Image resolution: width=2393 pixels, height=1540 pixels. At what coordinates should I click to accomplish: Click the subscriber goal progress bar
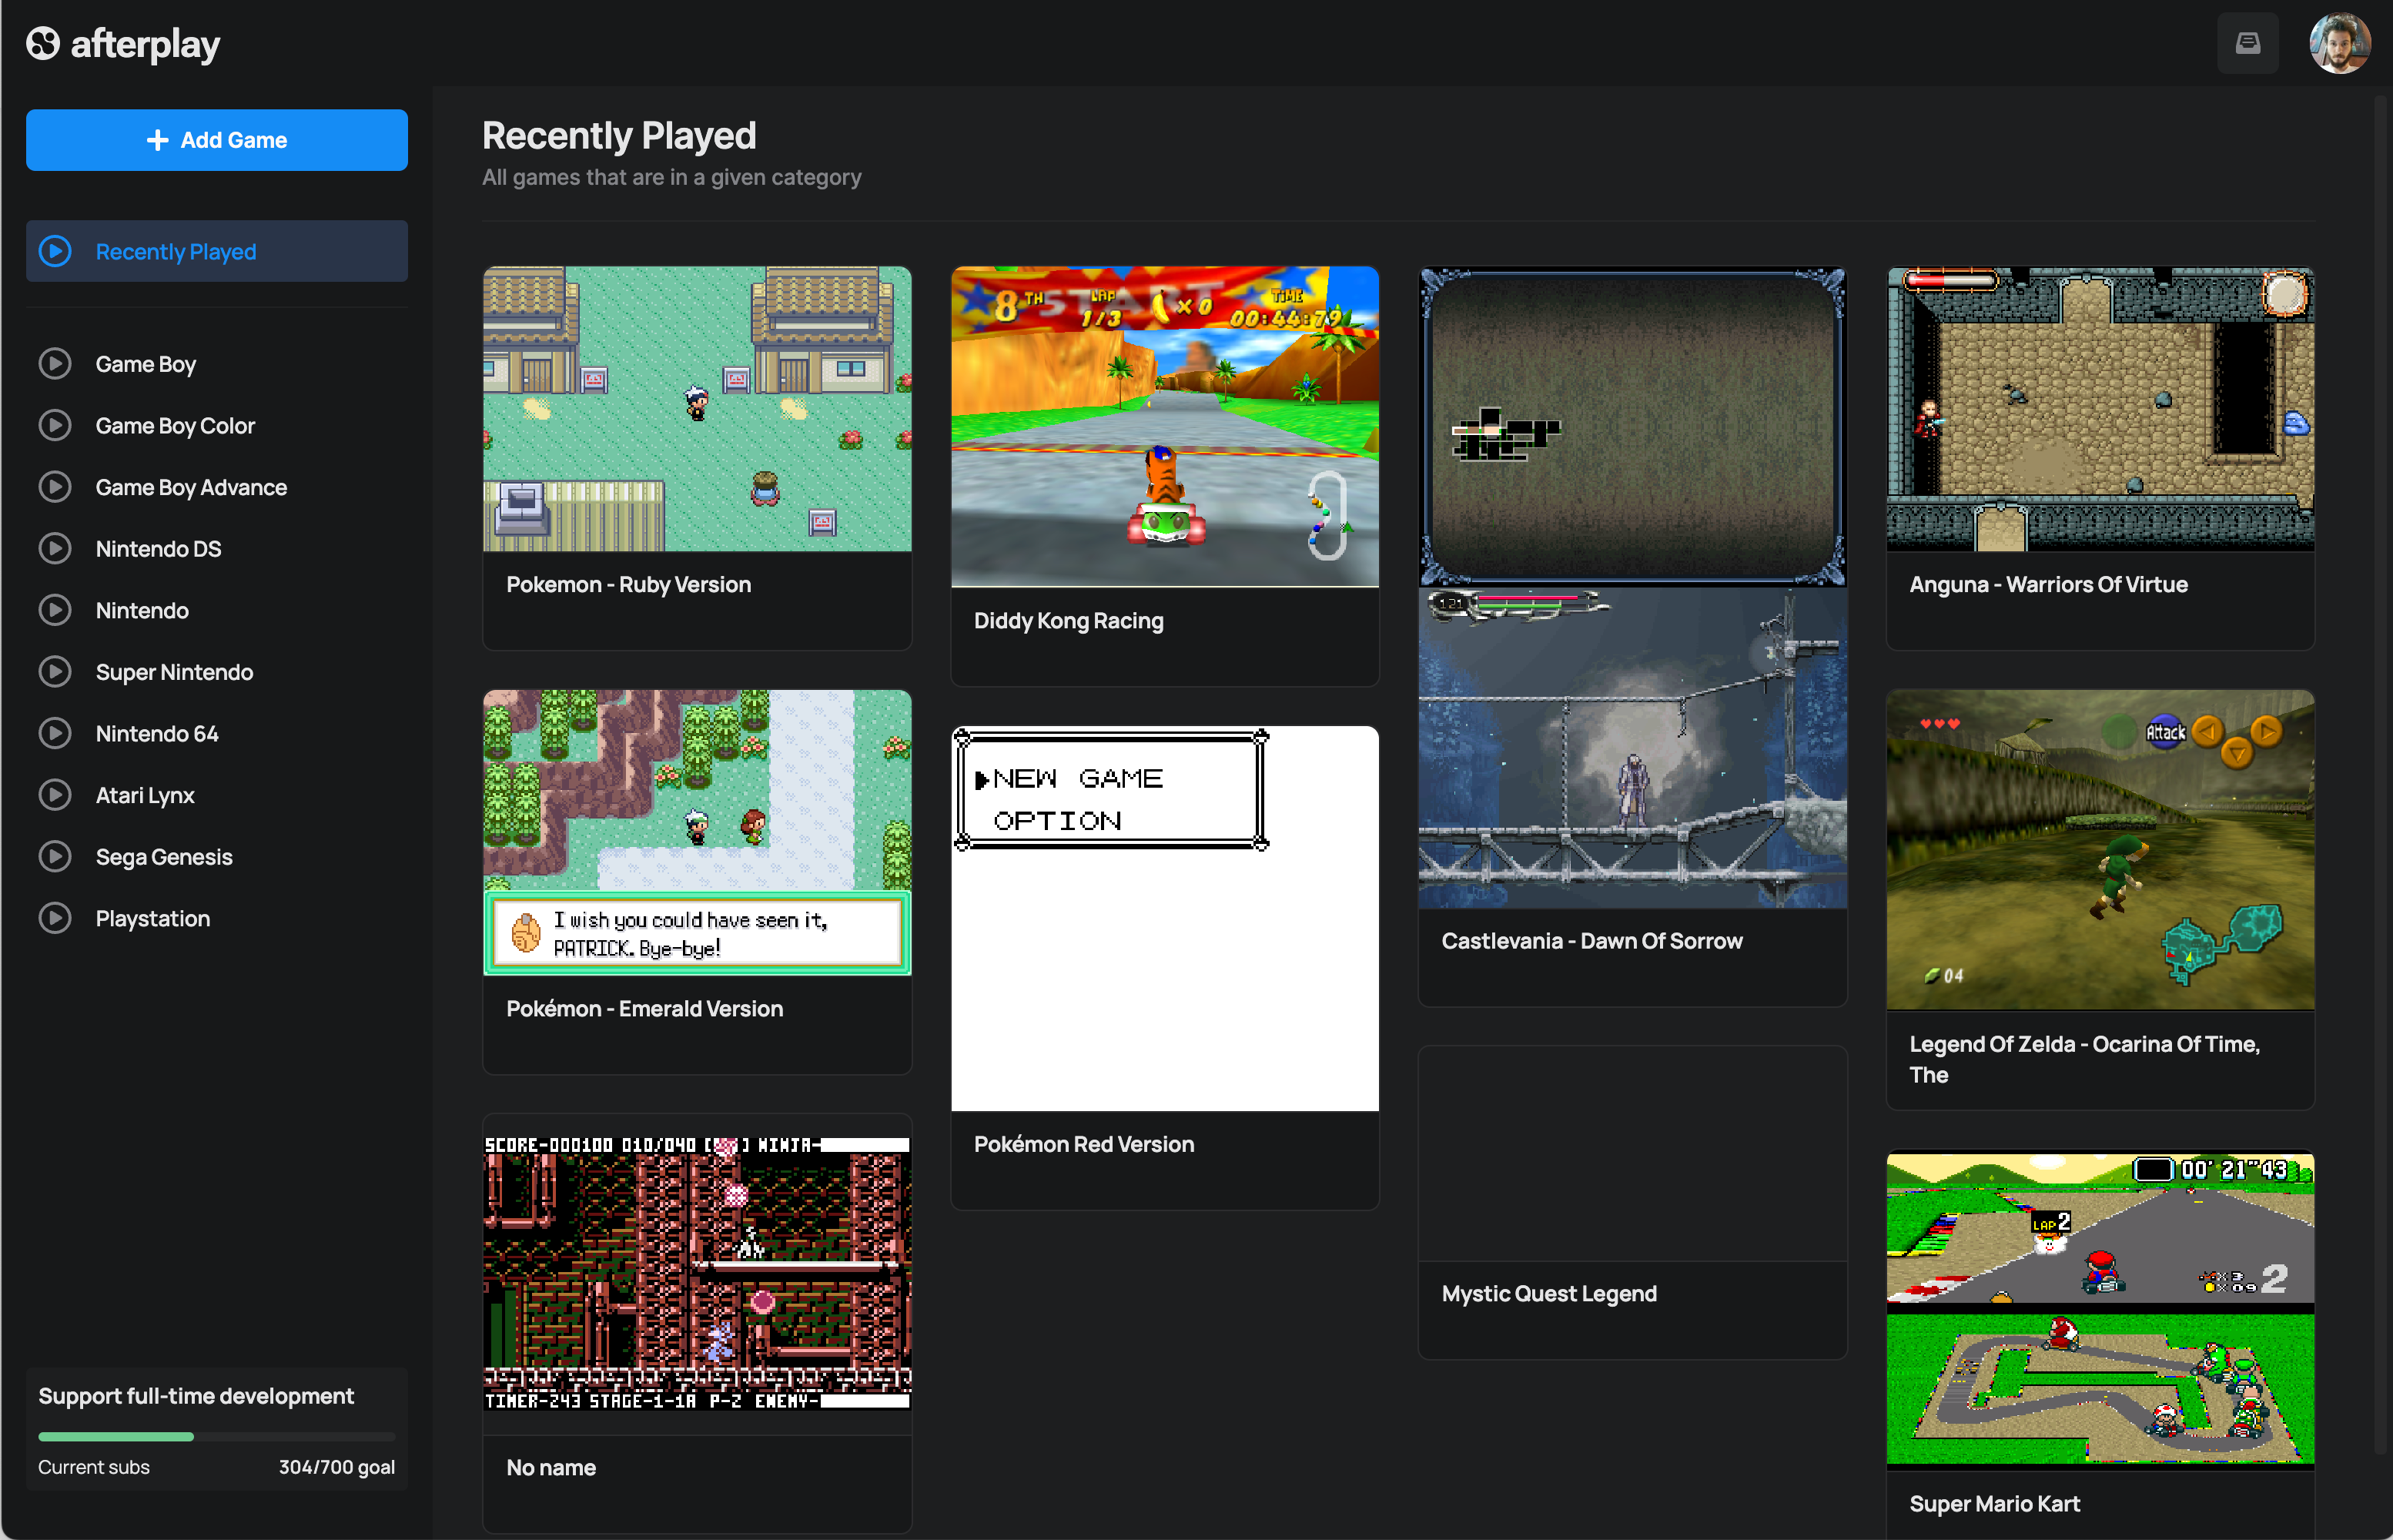pyautogui.click(x=216, y=1436)
